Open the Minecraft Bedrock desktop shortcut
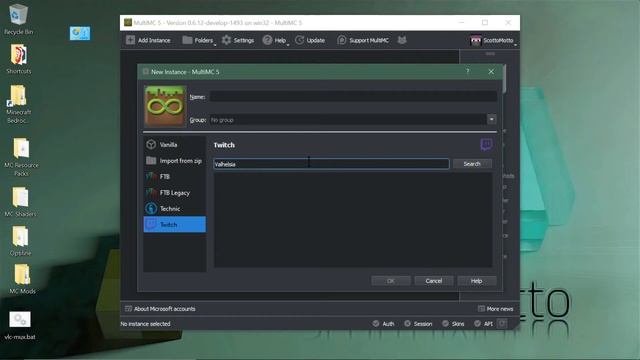 click(18, 104)
